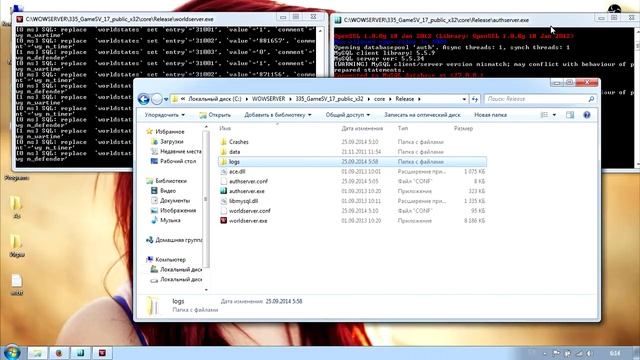
Task: Click the authserver.exe console title icon
Action: [x=338, y=20]
